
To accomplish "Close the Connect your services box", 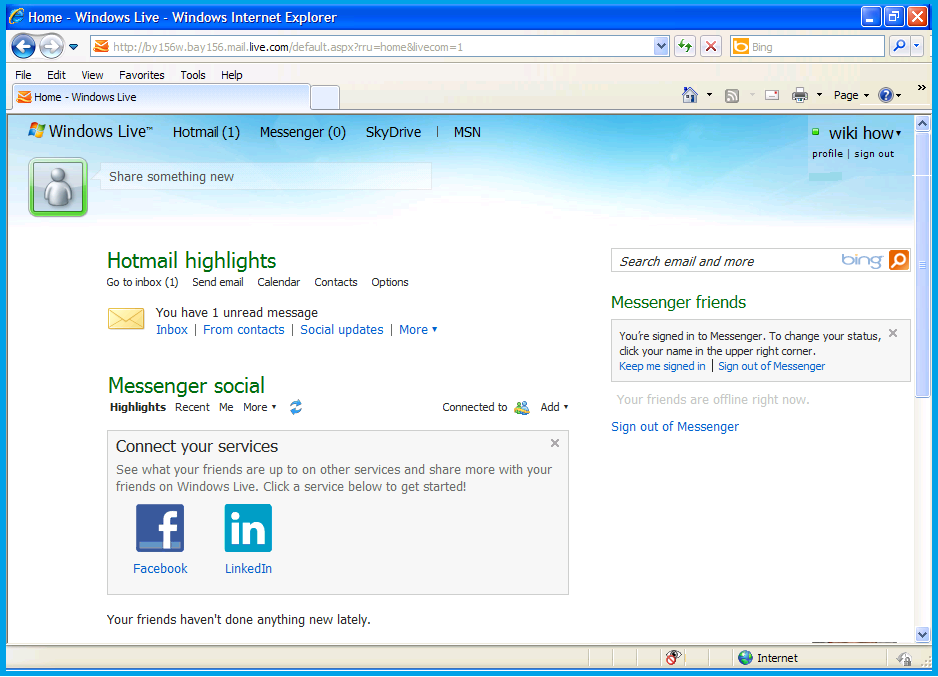I will (x=555, y=443).
